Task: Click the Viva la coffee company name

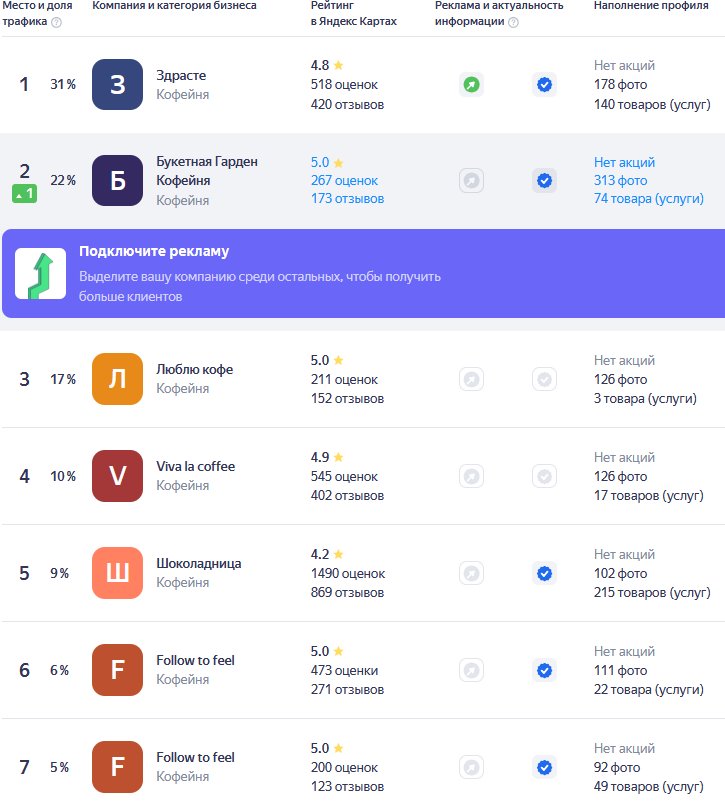Action: click(195, 467)
